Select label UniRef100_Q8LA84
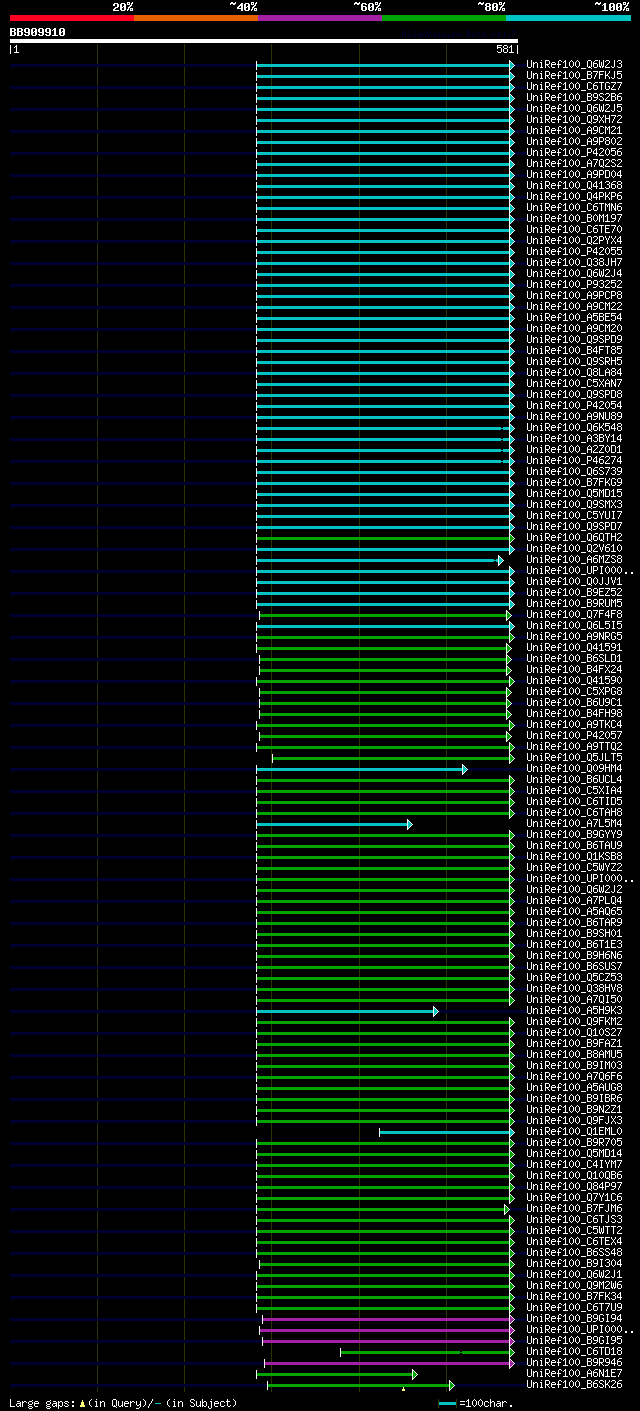 pos(574,372)
